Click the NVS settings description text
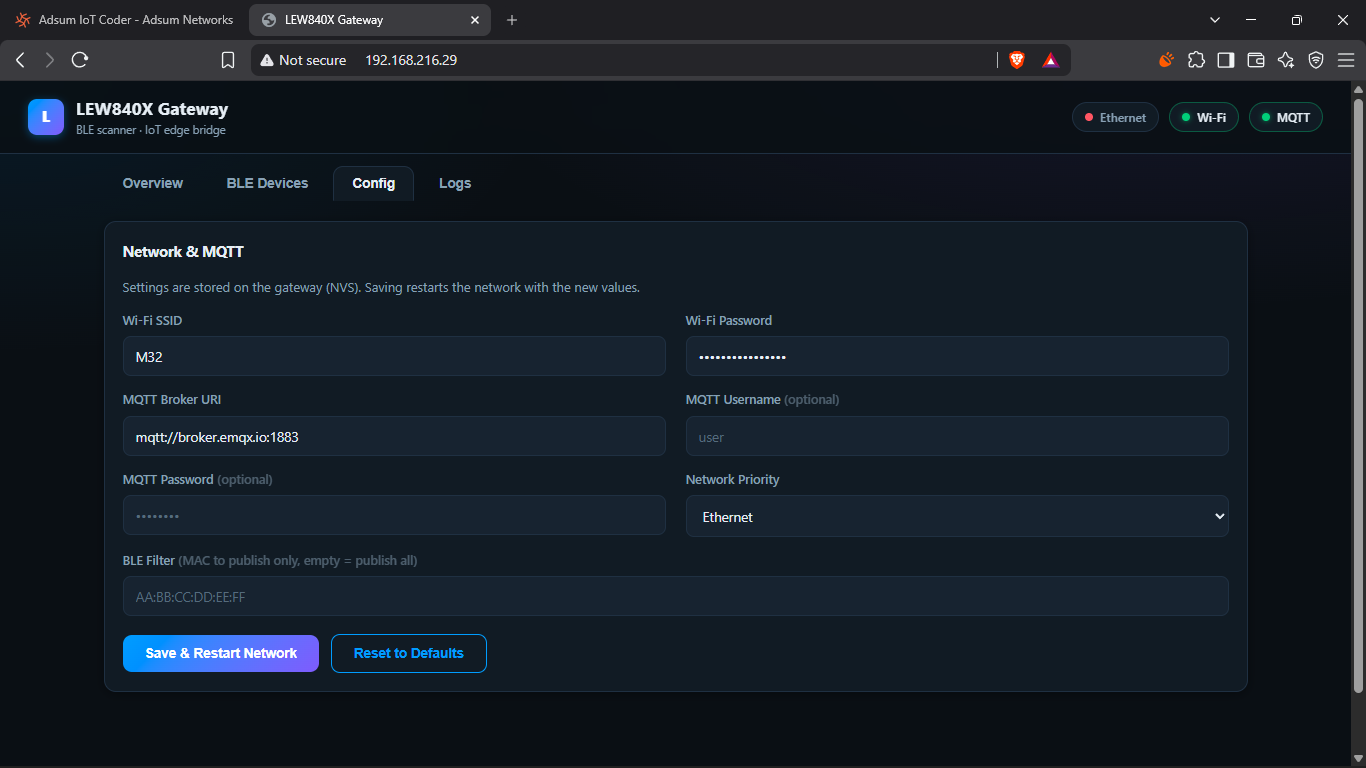Image resolution: width=1366 pixels, height=768 pixels. pyautogui.click(x=381, y=287)
